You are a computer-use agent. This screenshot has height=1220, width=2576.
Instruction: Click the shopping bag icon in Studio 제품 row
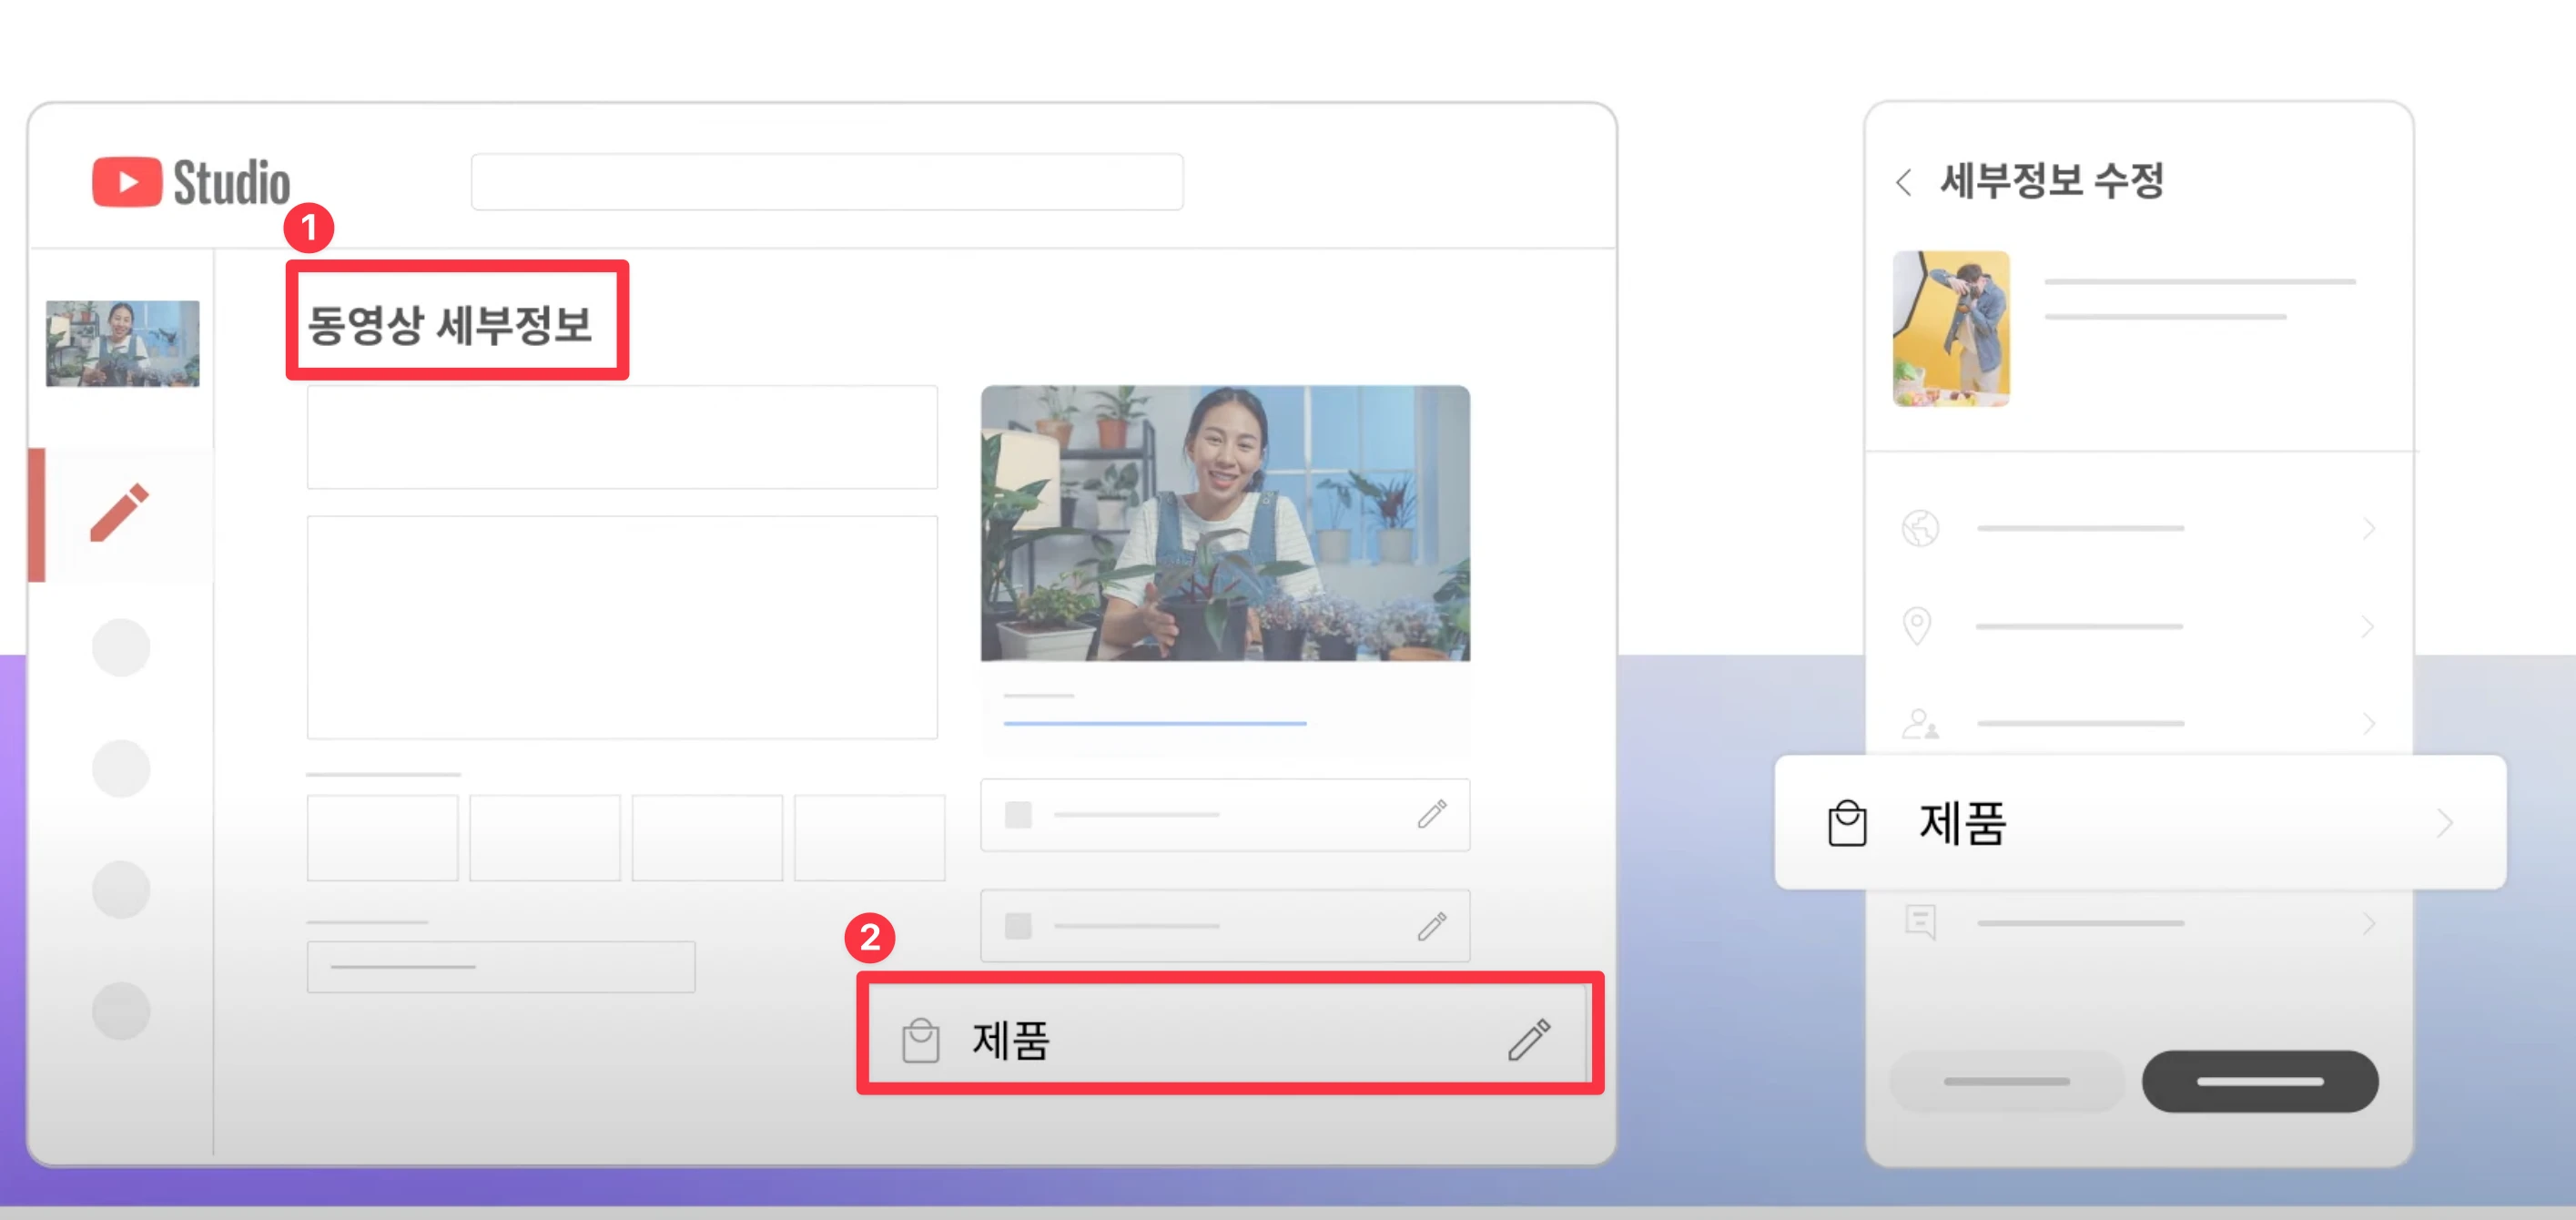click(920, 1040)
